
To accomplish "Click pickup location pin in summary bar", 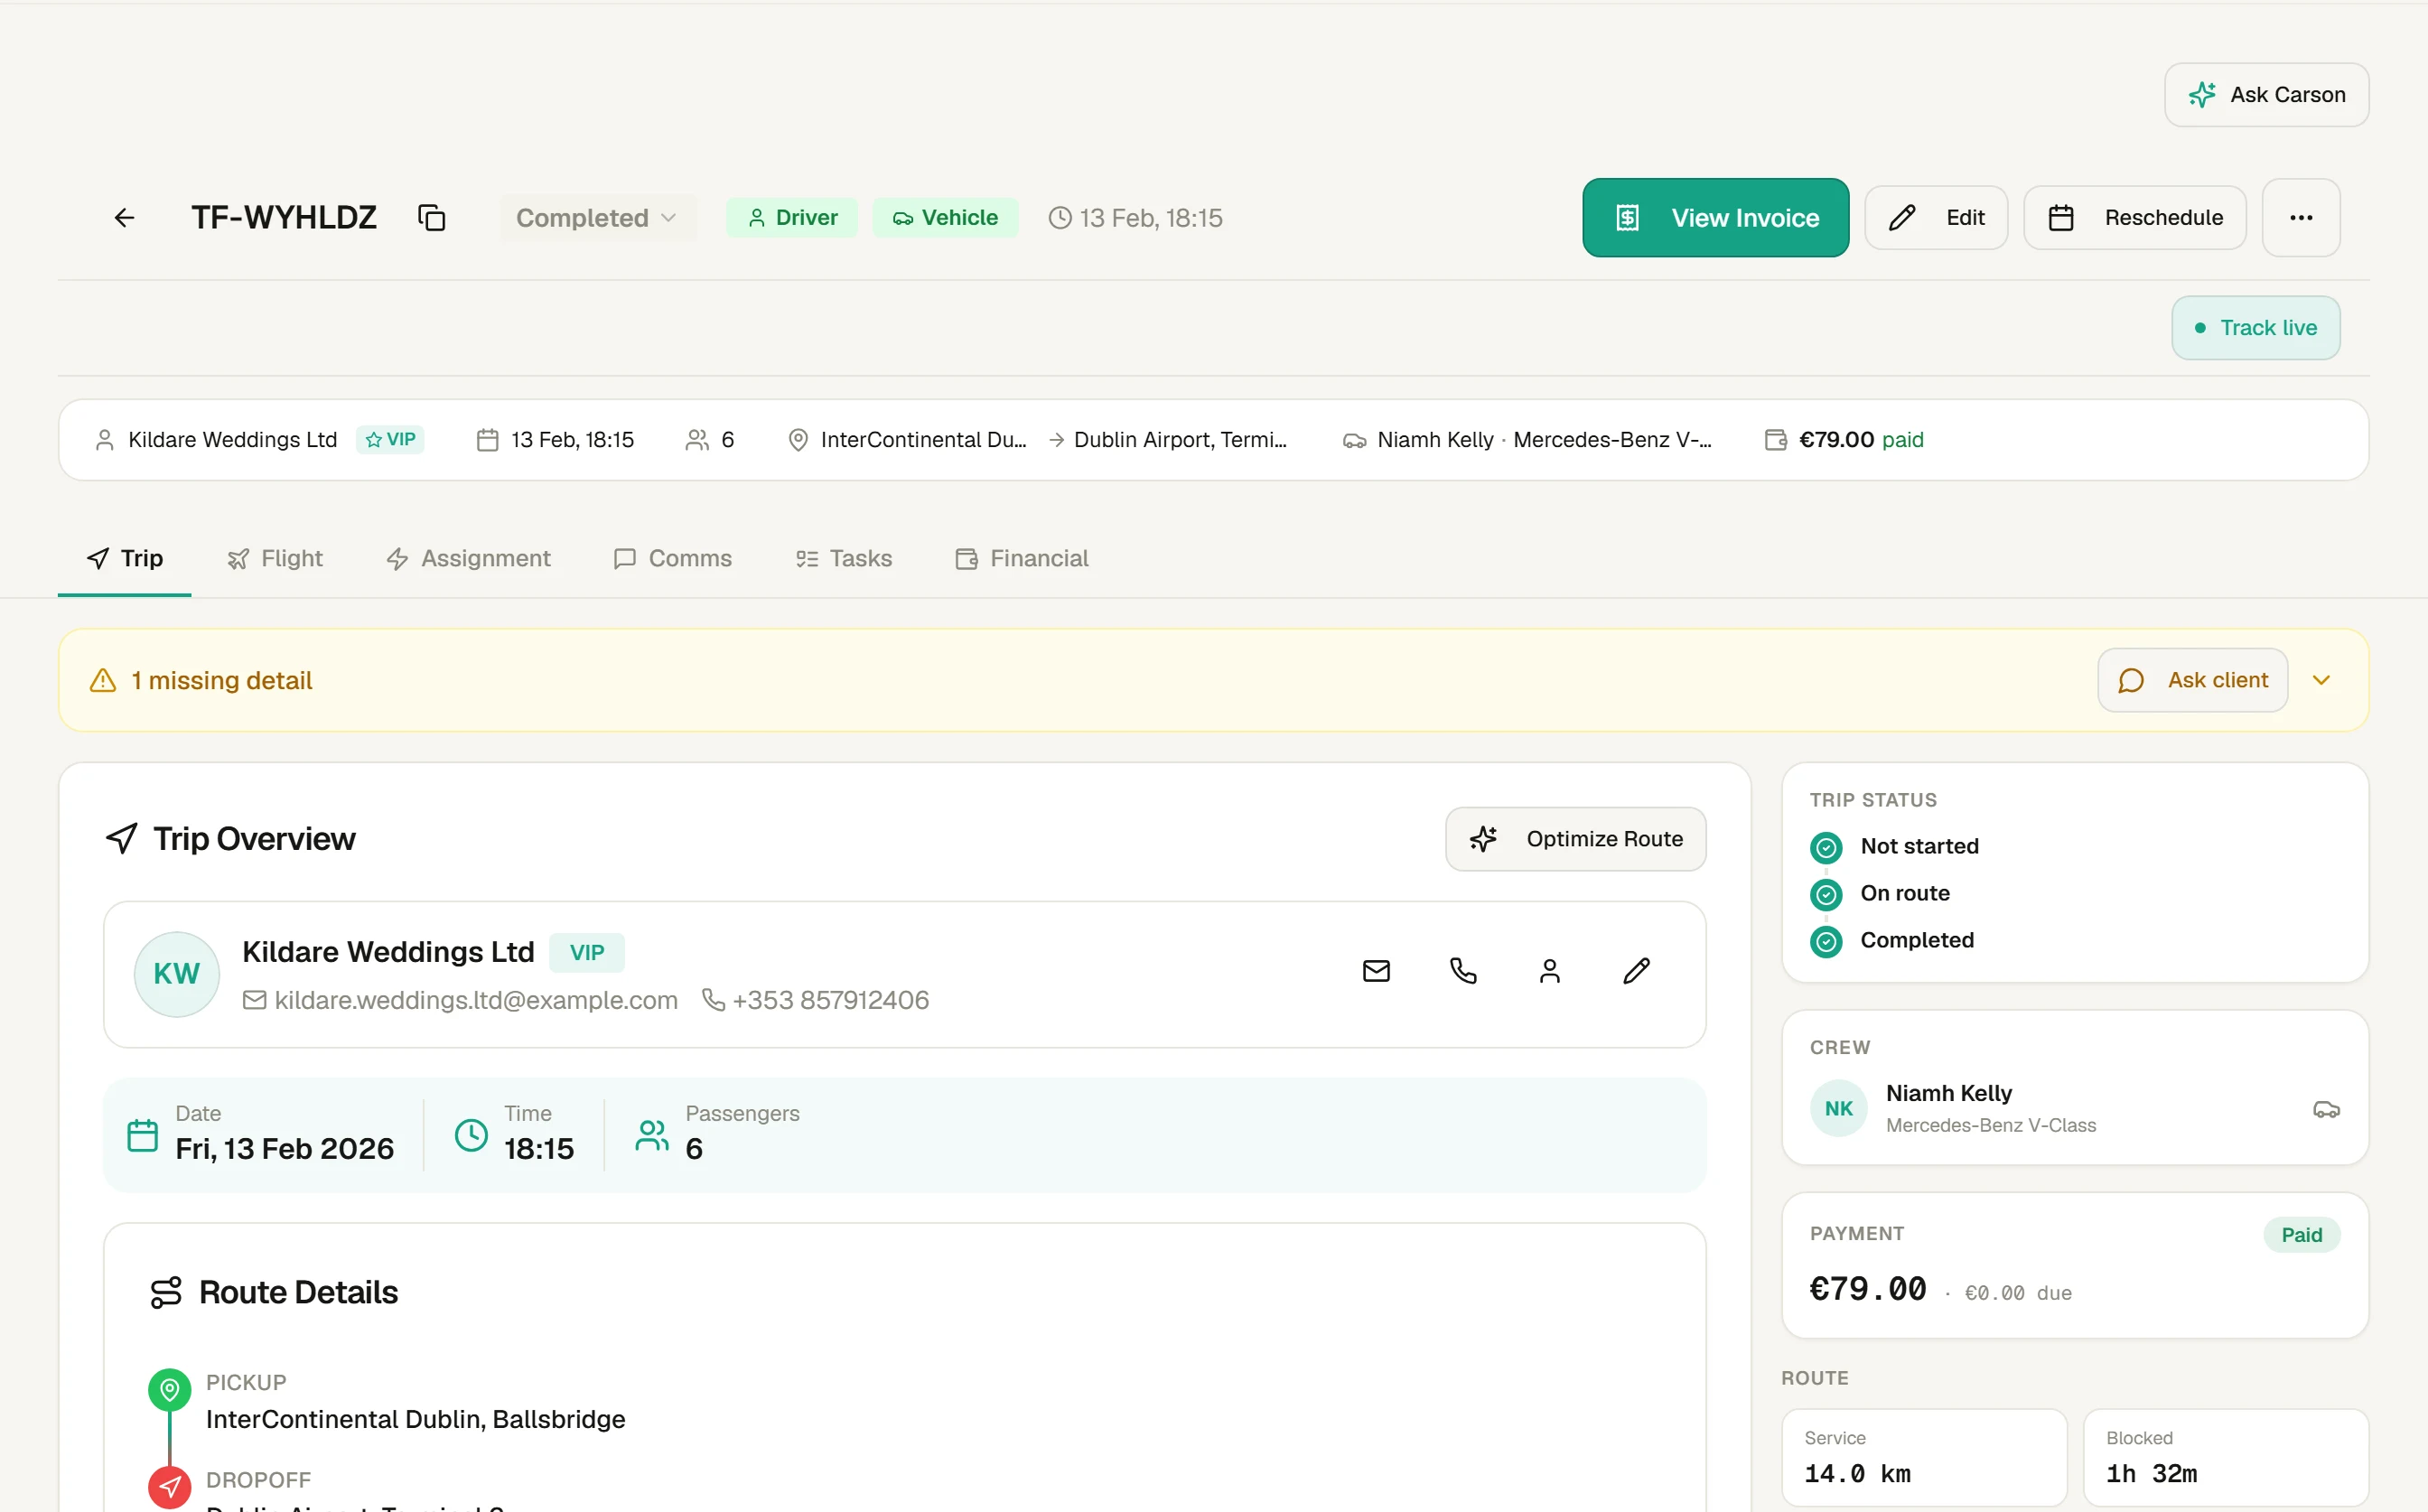I will (798, 440).
